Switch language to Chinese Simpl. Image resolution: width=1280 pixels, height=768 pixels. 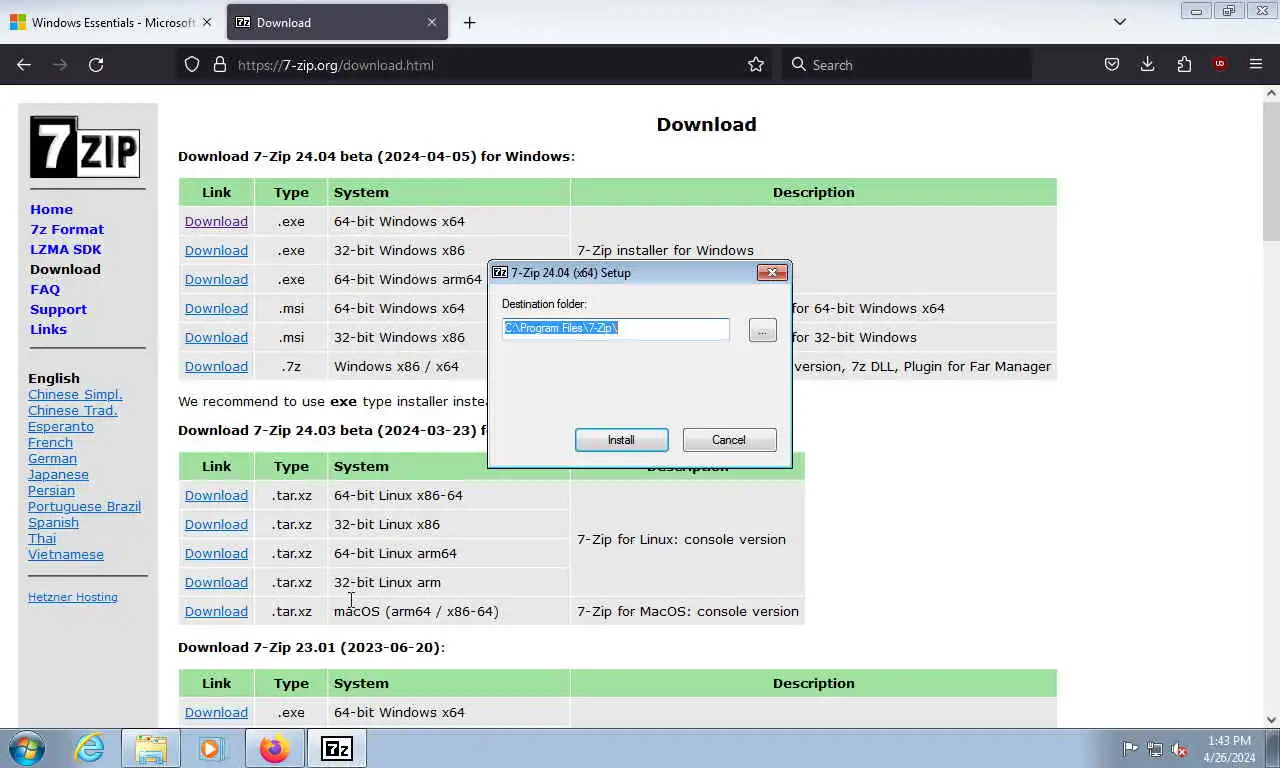point(75,394)
